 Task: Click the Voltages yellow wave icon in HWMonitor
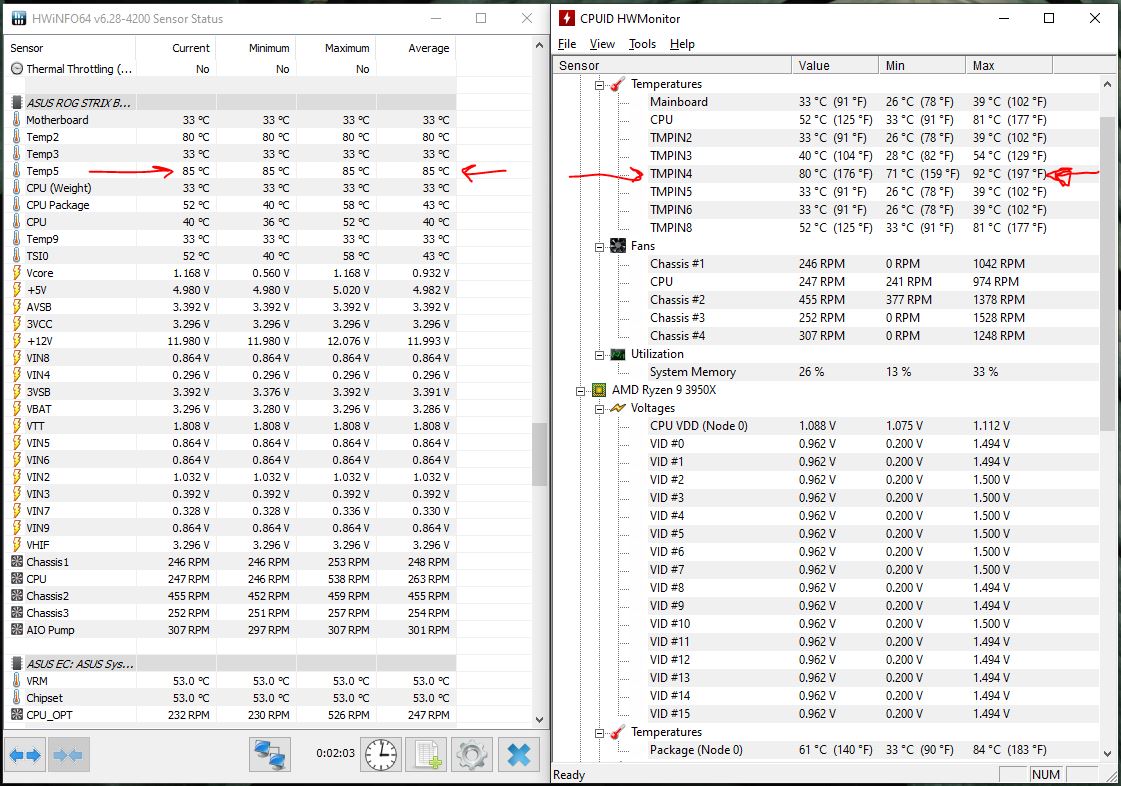[x=618, y=408]
